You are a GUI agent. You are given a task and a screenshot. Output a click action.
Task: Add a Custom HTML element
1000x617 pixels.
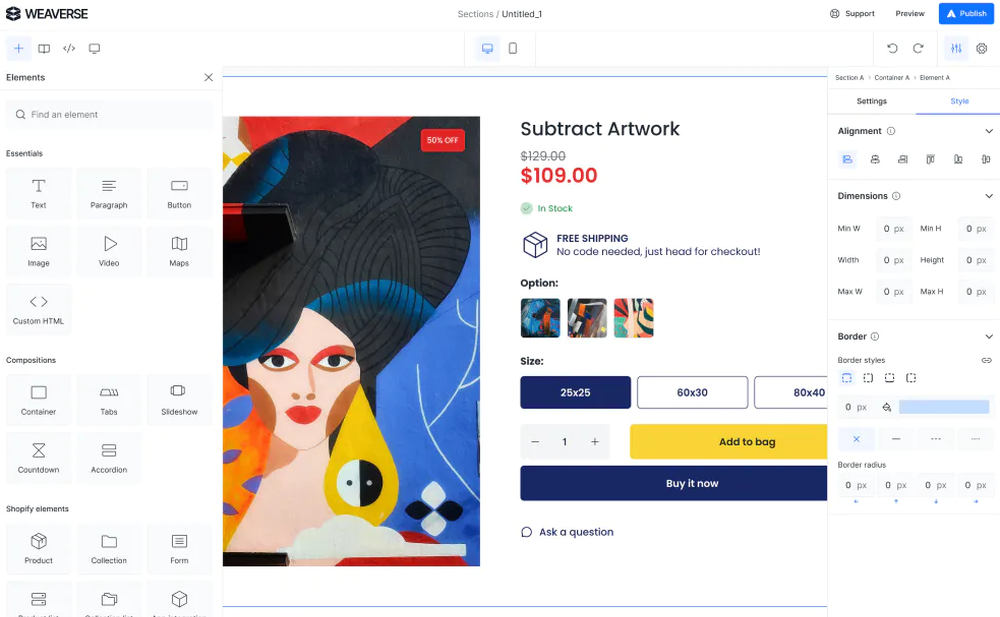38,309
